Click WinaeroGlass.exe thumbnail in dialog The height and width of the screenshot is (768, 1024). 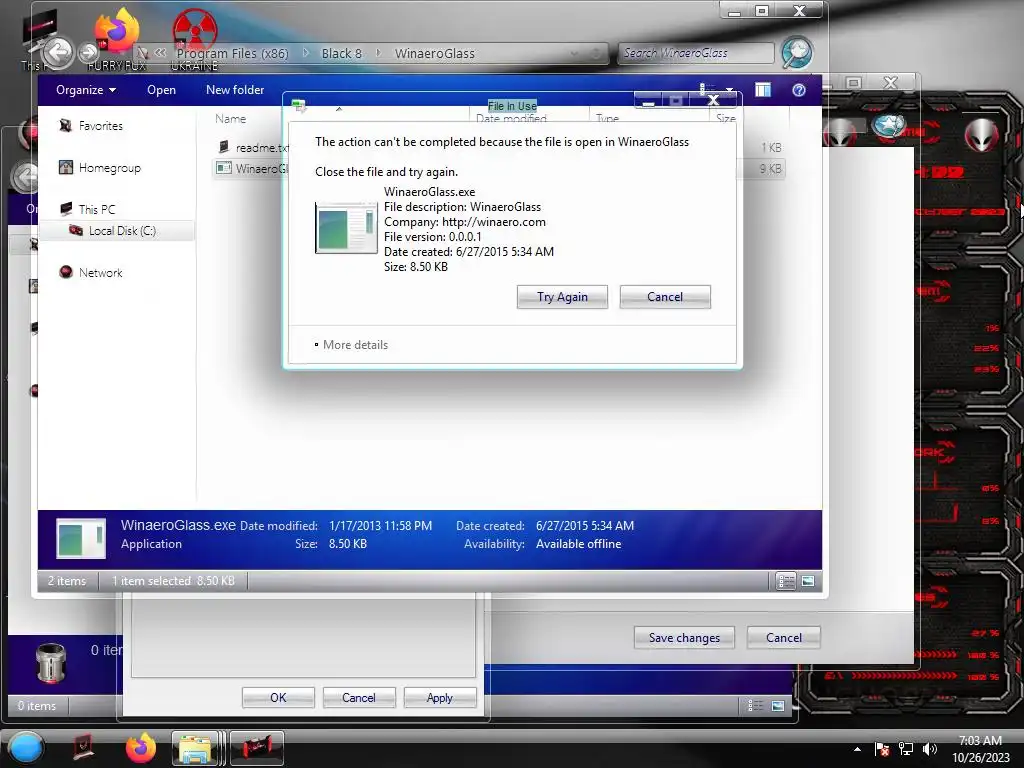(346, 227)
